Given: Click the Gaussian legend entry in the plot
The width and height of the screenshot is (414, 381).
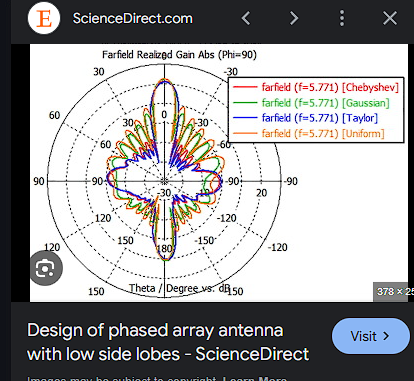Looking at the screenshot, I should click(x=311, y=103).
